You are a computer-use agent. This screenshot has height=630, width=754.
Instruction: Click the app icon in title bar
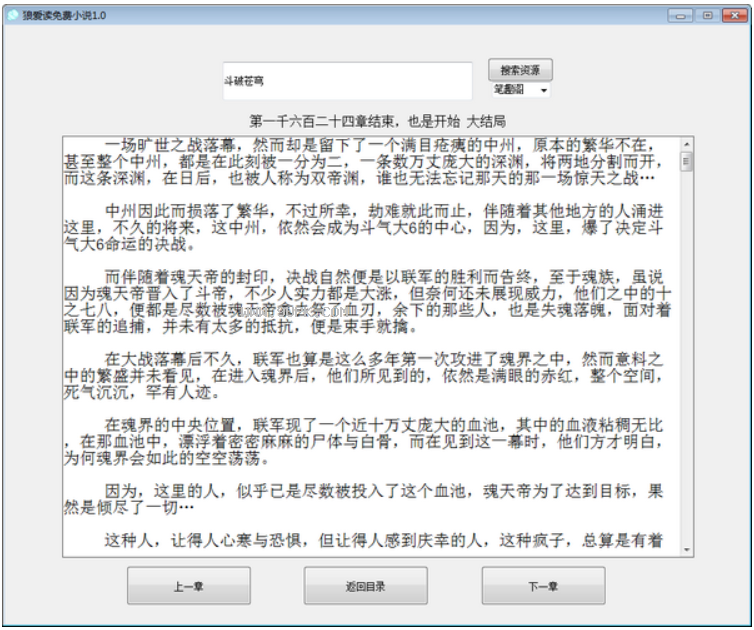click(x=13, y=15)
